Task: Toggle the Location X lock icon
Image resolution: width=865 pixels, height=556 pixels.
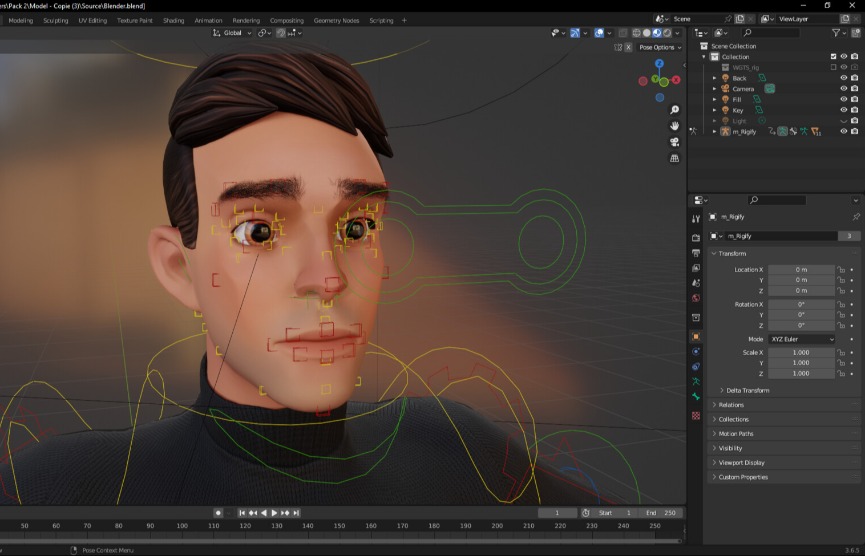Action: [842, 270]
